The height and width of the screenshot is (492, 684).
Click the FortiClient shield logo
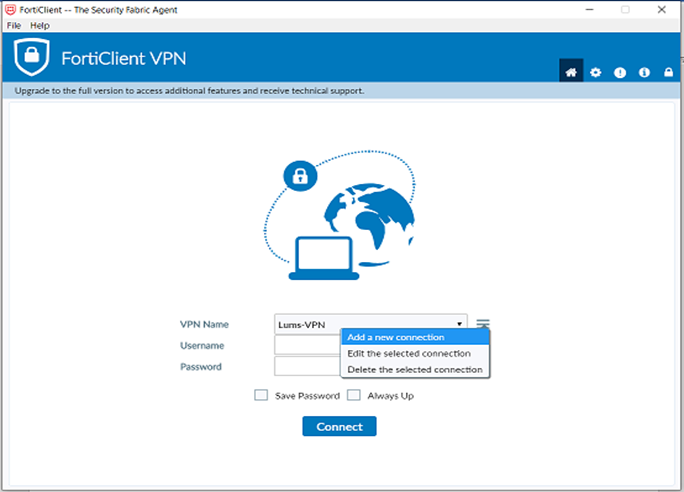tap(31, 57)
